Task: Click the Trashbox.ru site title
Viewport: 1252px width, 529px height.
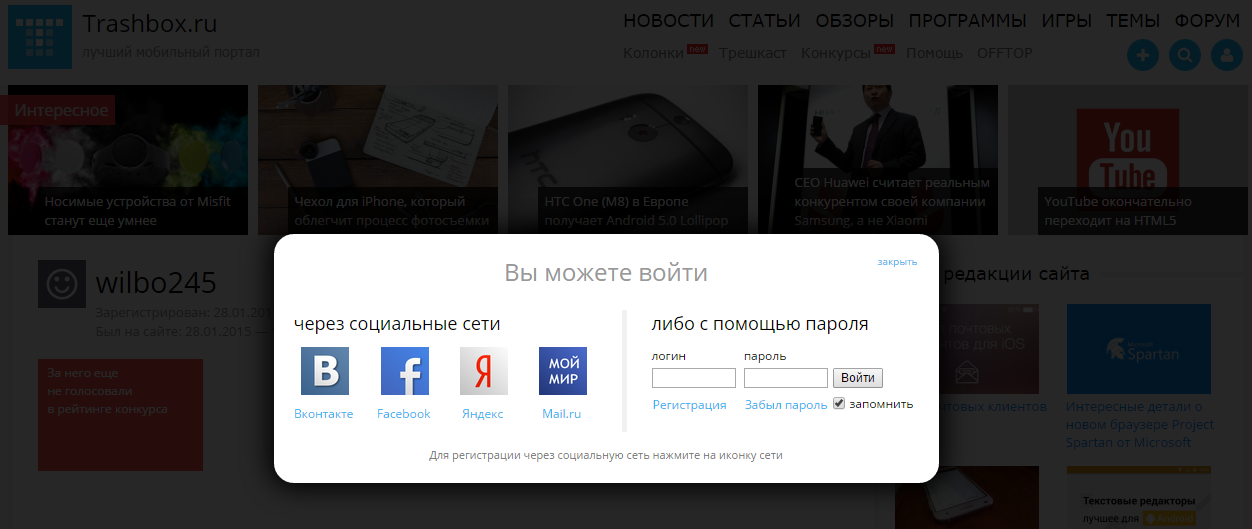Action: point(150,23)
